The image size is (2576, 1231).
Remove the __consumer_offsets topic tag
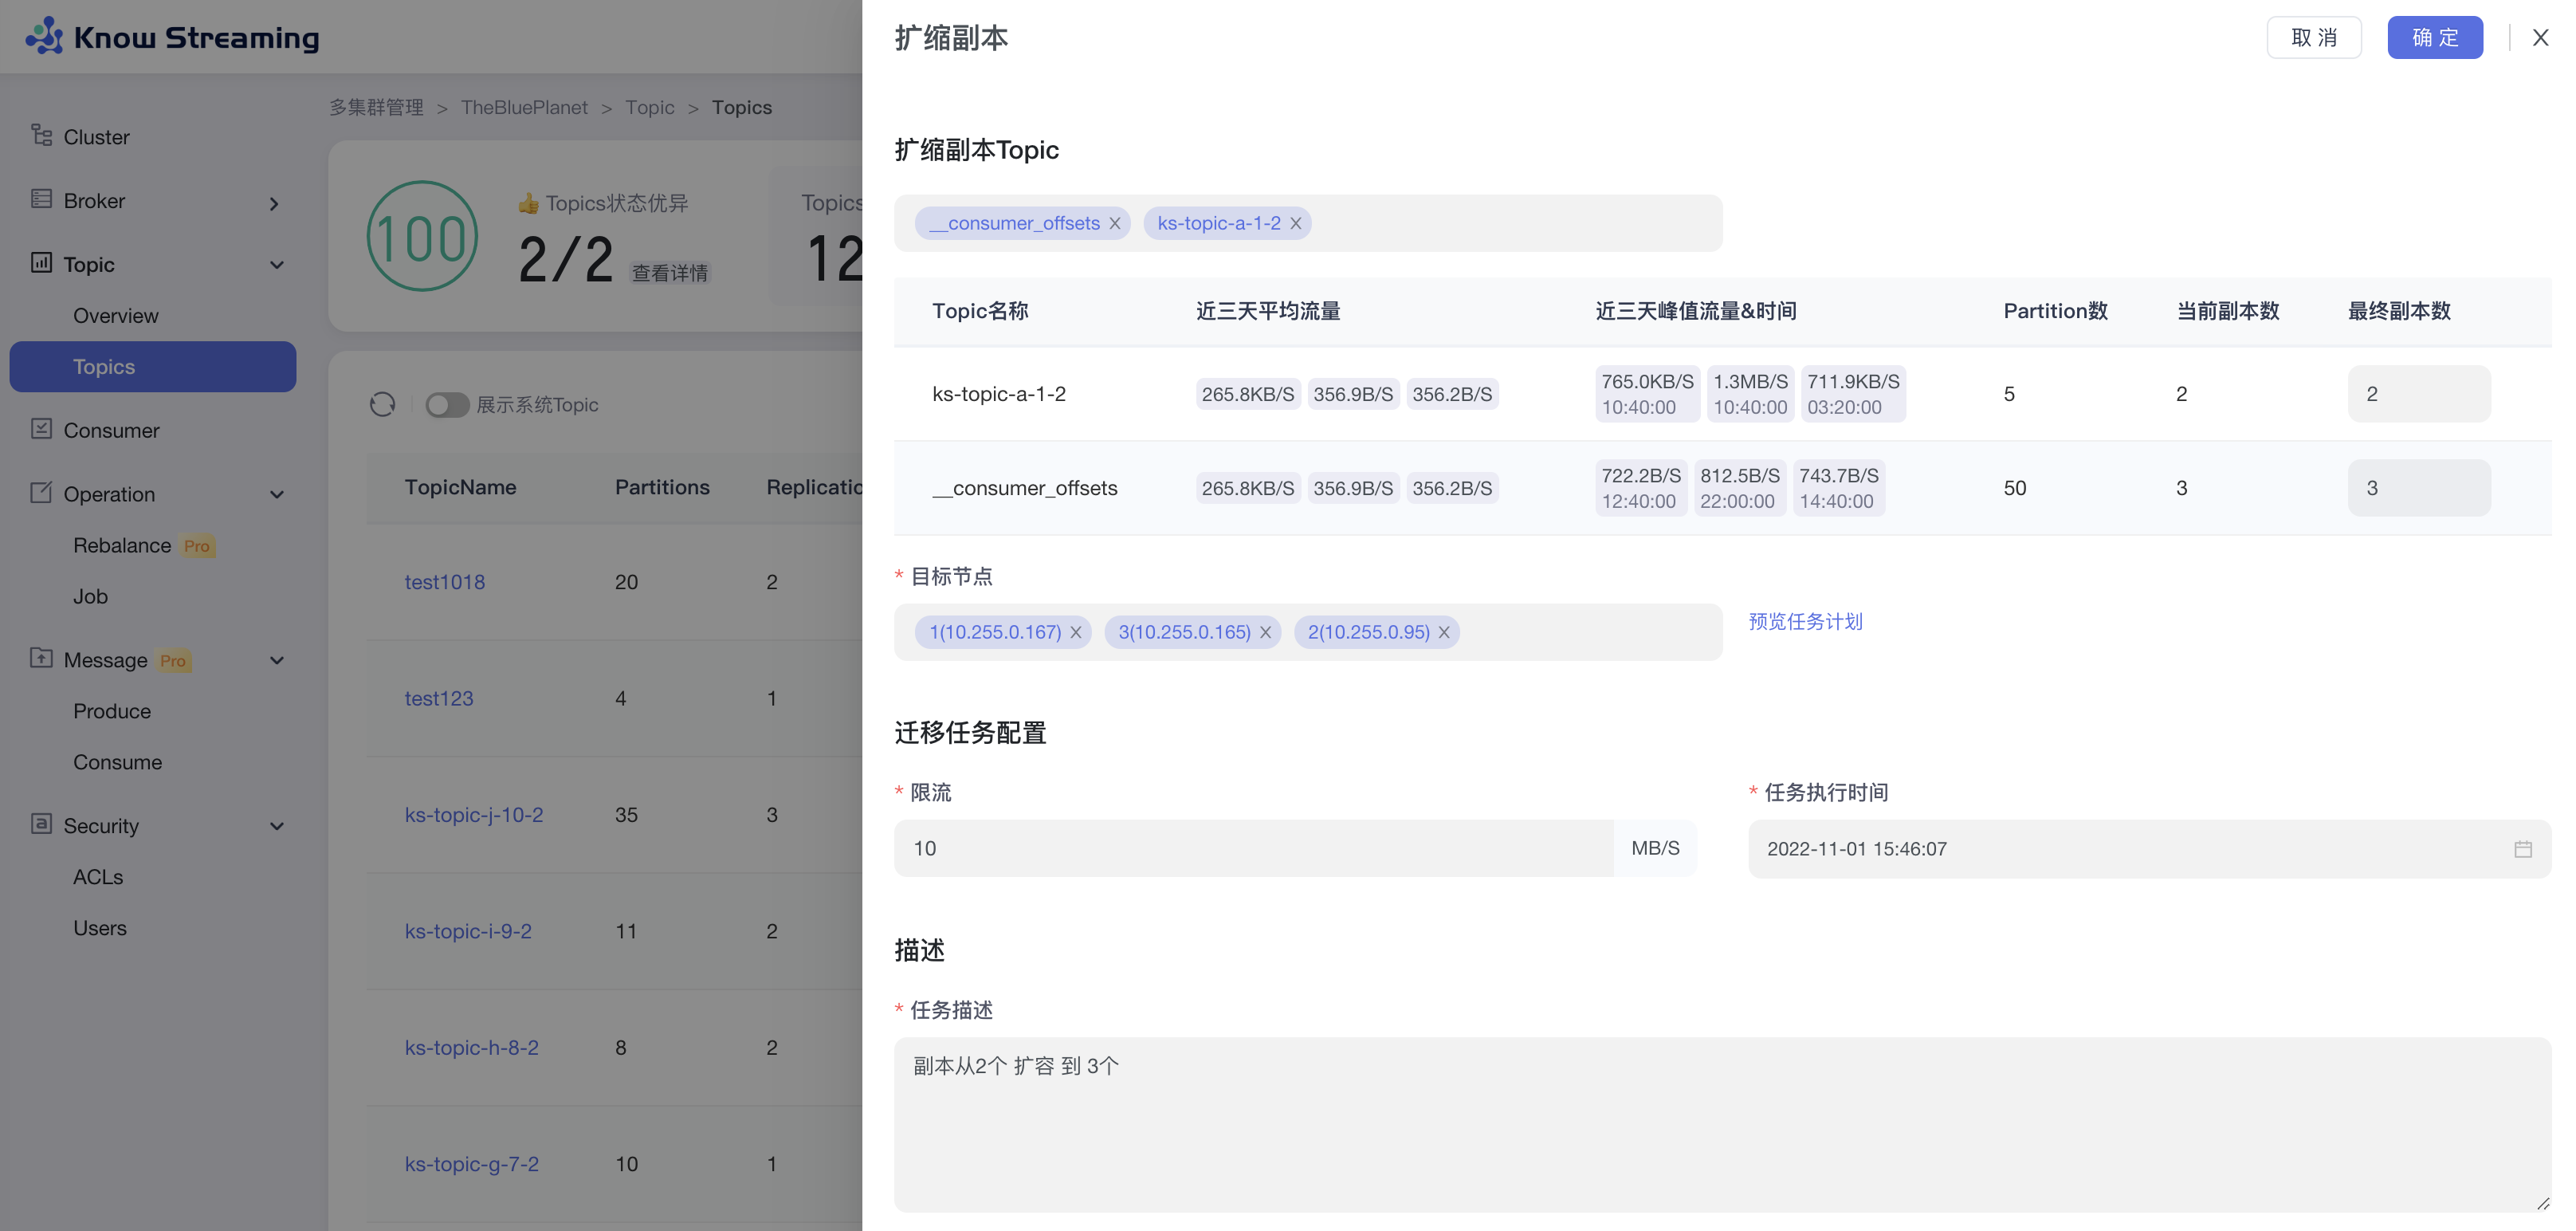[1114, 223]
